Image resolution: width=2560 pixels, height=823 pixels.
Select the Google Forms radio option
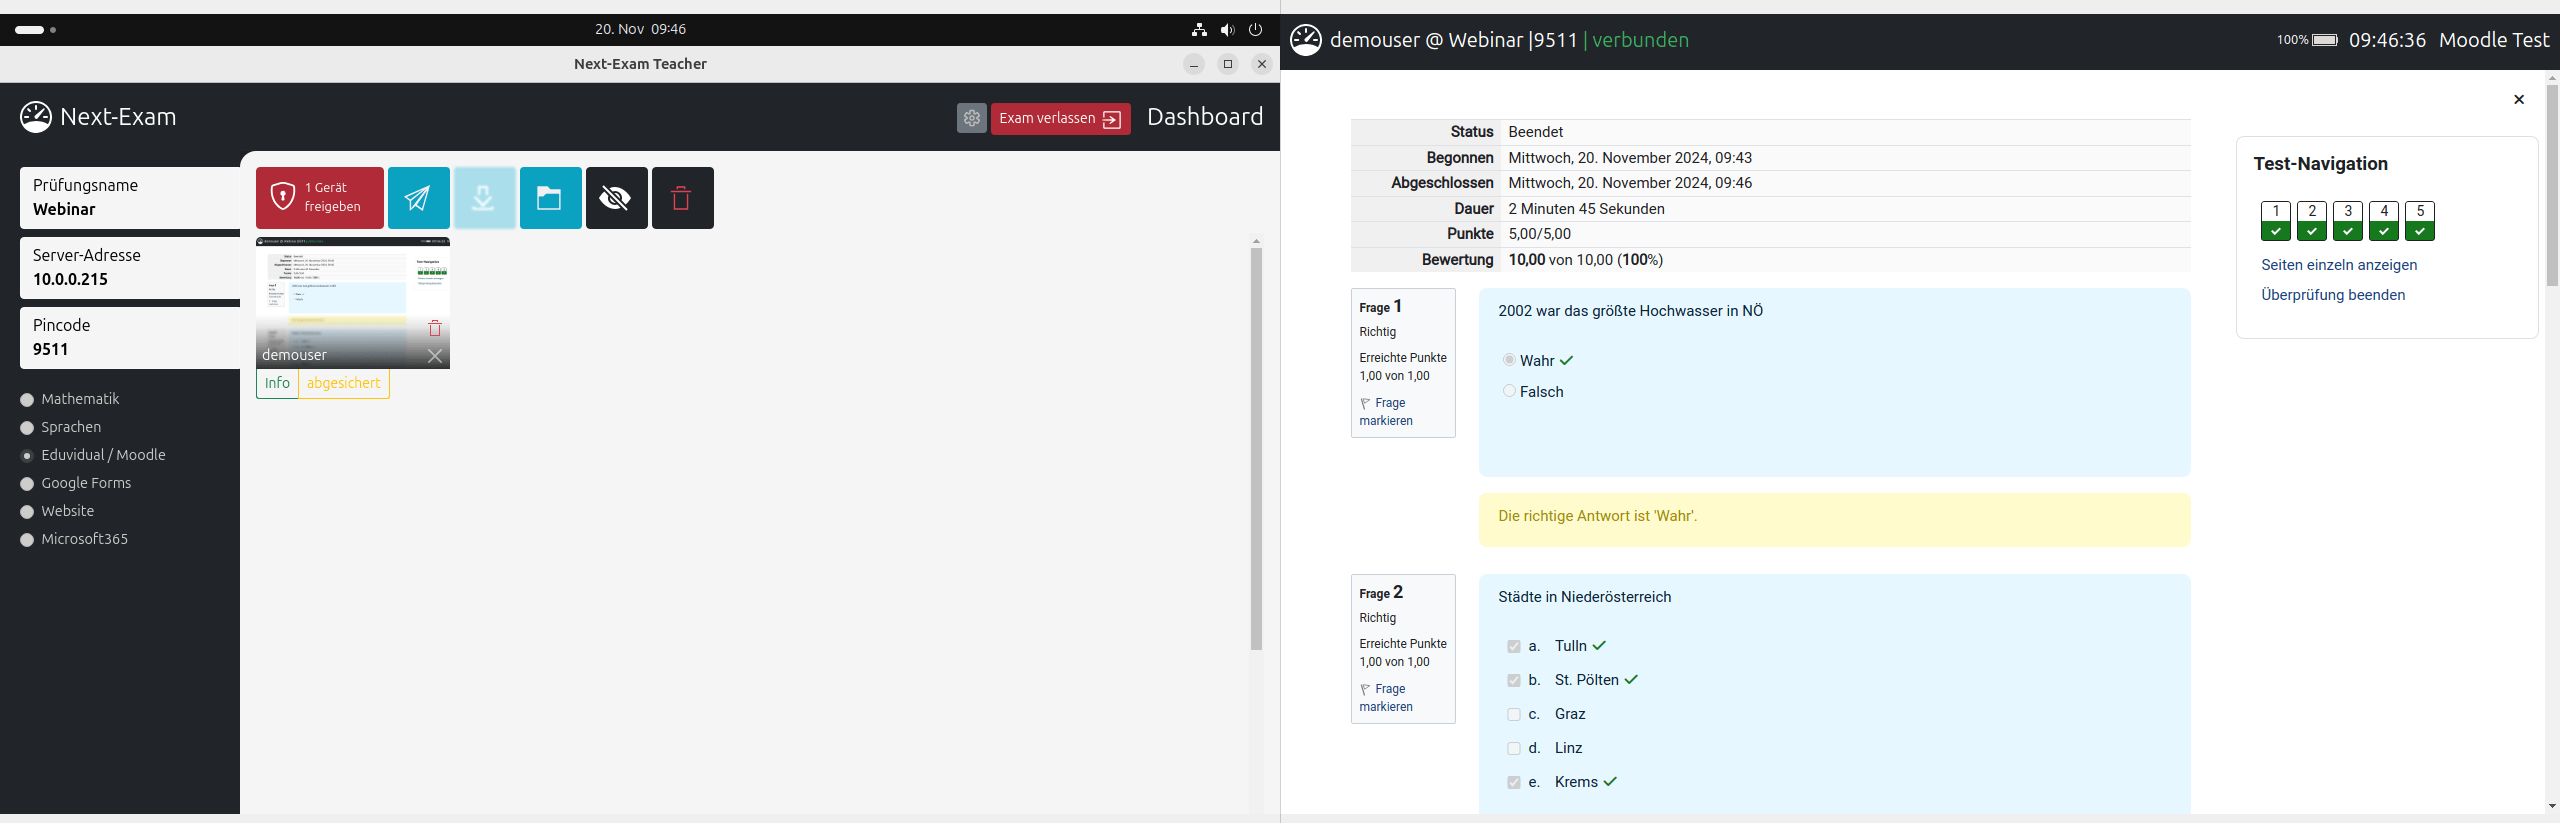27,484
